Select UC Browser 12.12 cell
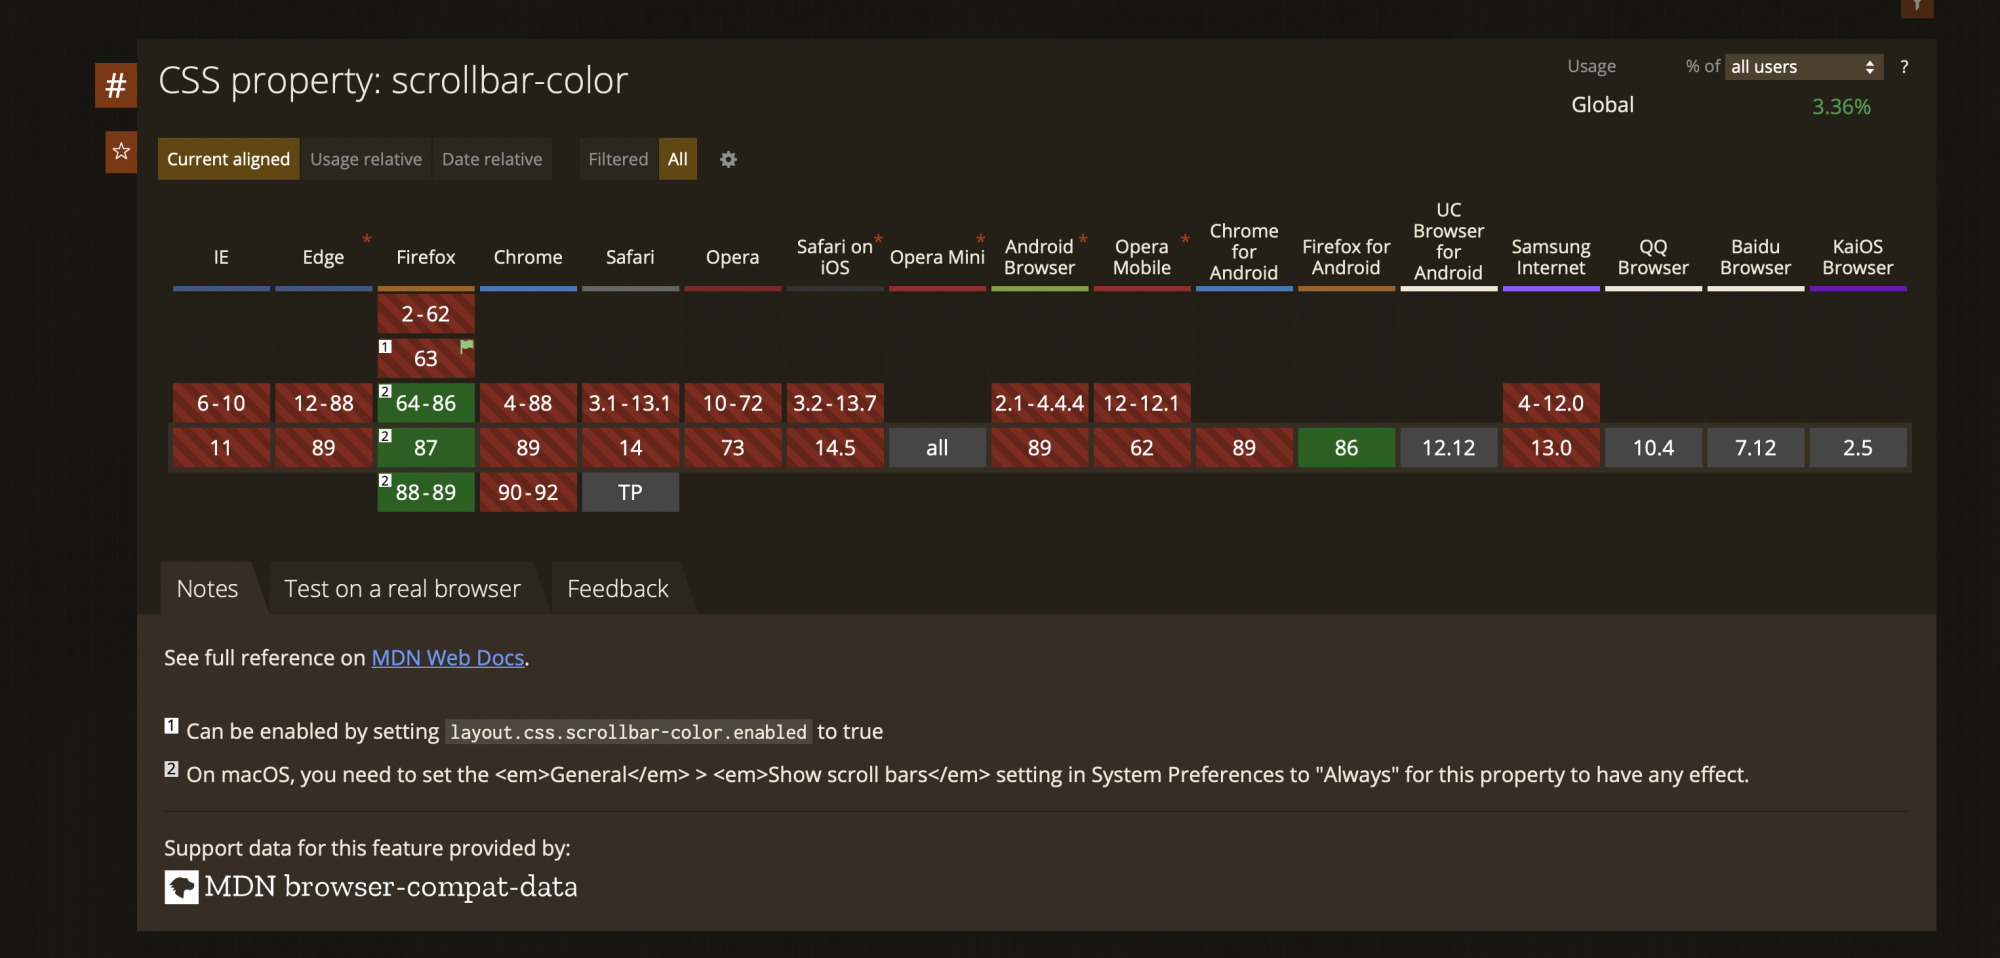 (x=1449, y=448)
